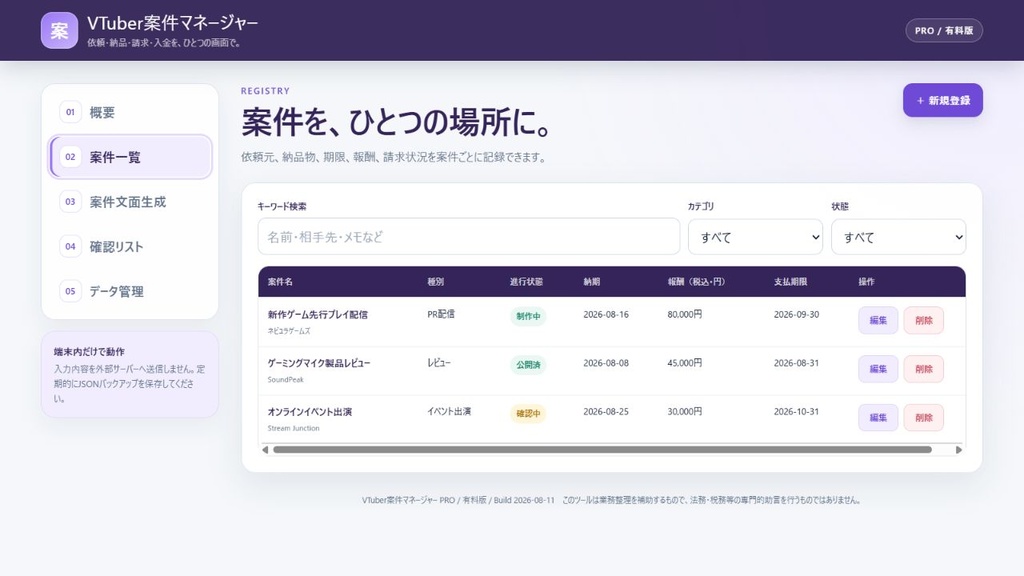Click the イベント出演 type cell
The image size is (1024, 576).
(449, 411)
